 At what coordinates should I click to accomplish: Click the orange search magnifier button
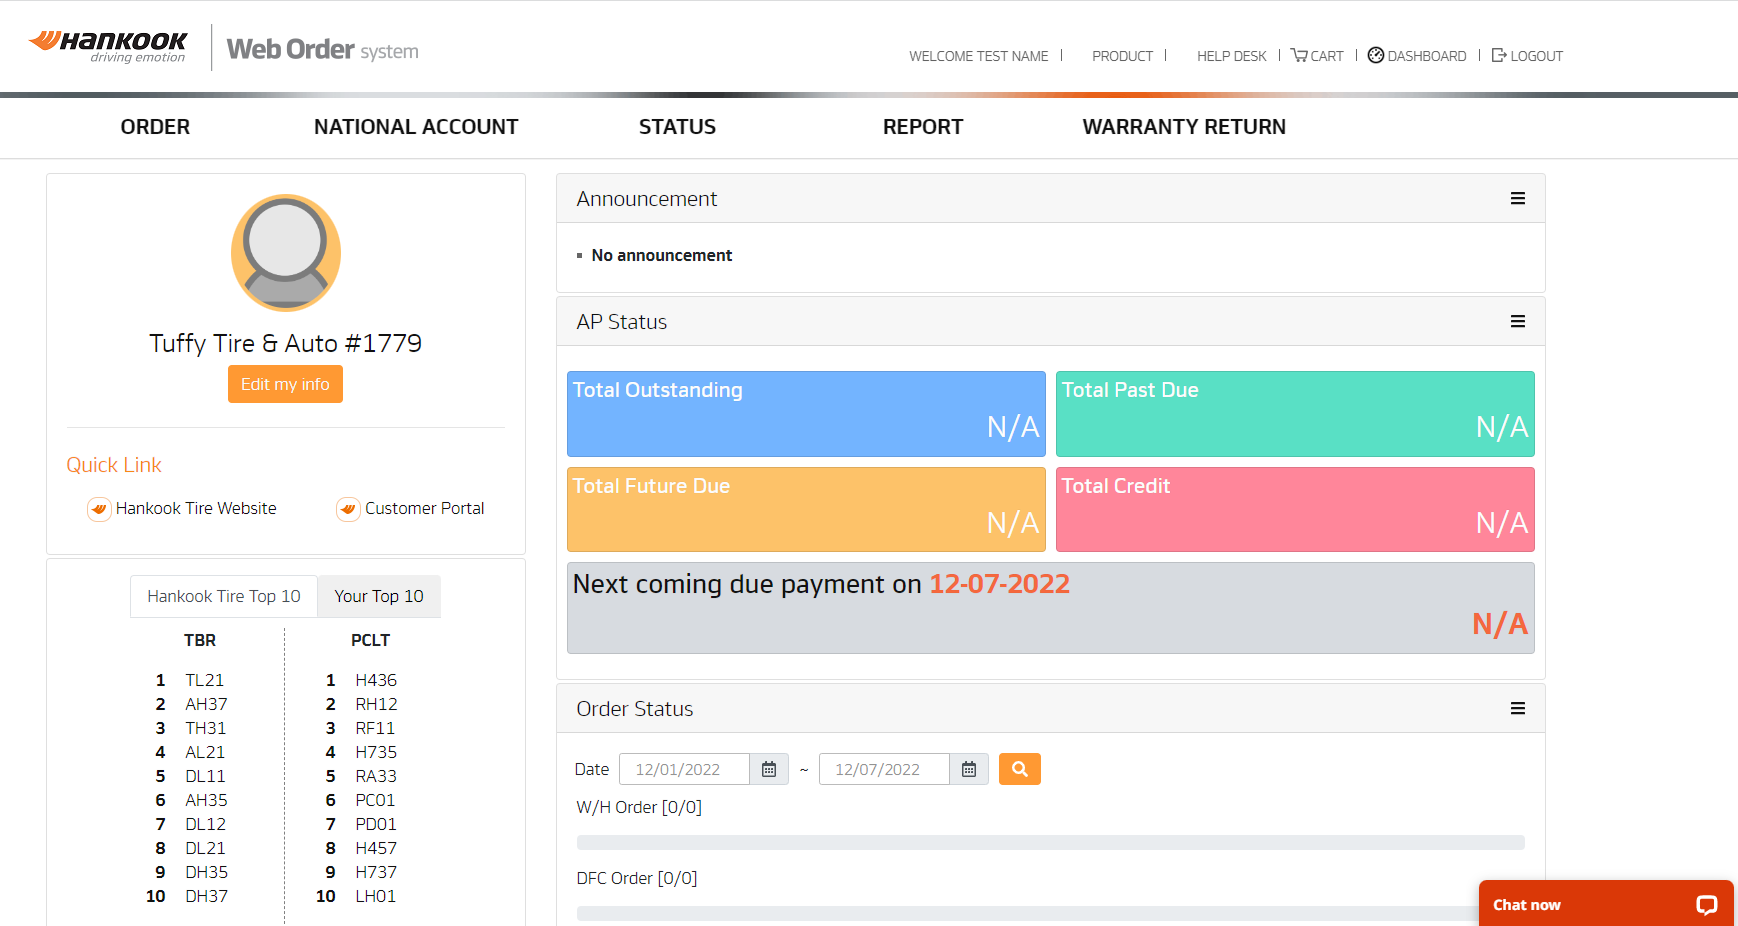tap(1019, 769)
